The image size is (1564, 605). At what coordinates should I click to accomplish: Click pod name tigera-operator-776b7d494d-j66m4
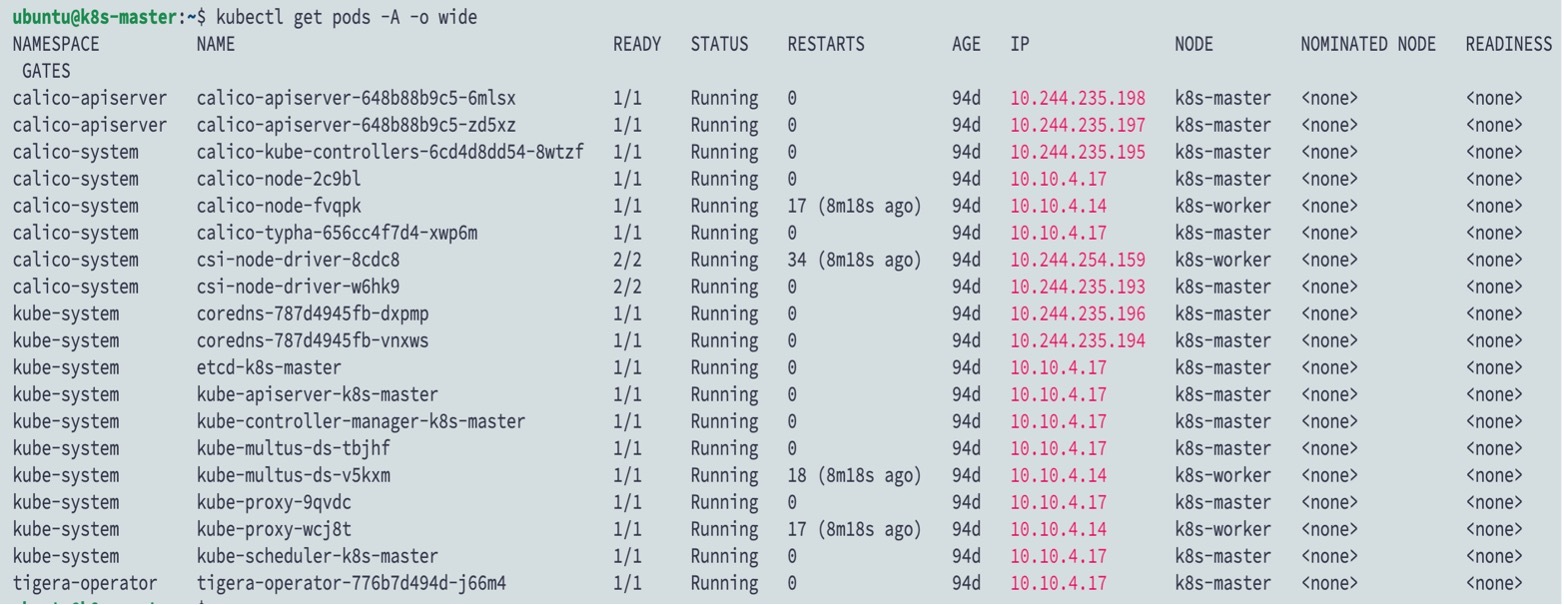click(351, 583)
